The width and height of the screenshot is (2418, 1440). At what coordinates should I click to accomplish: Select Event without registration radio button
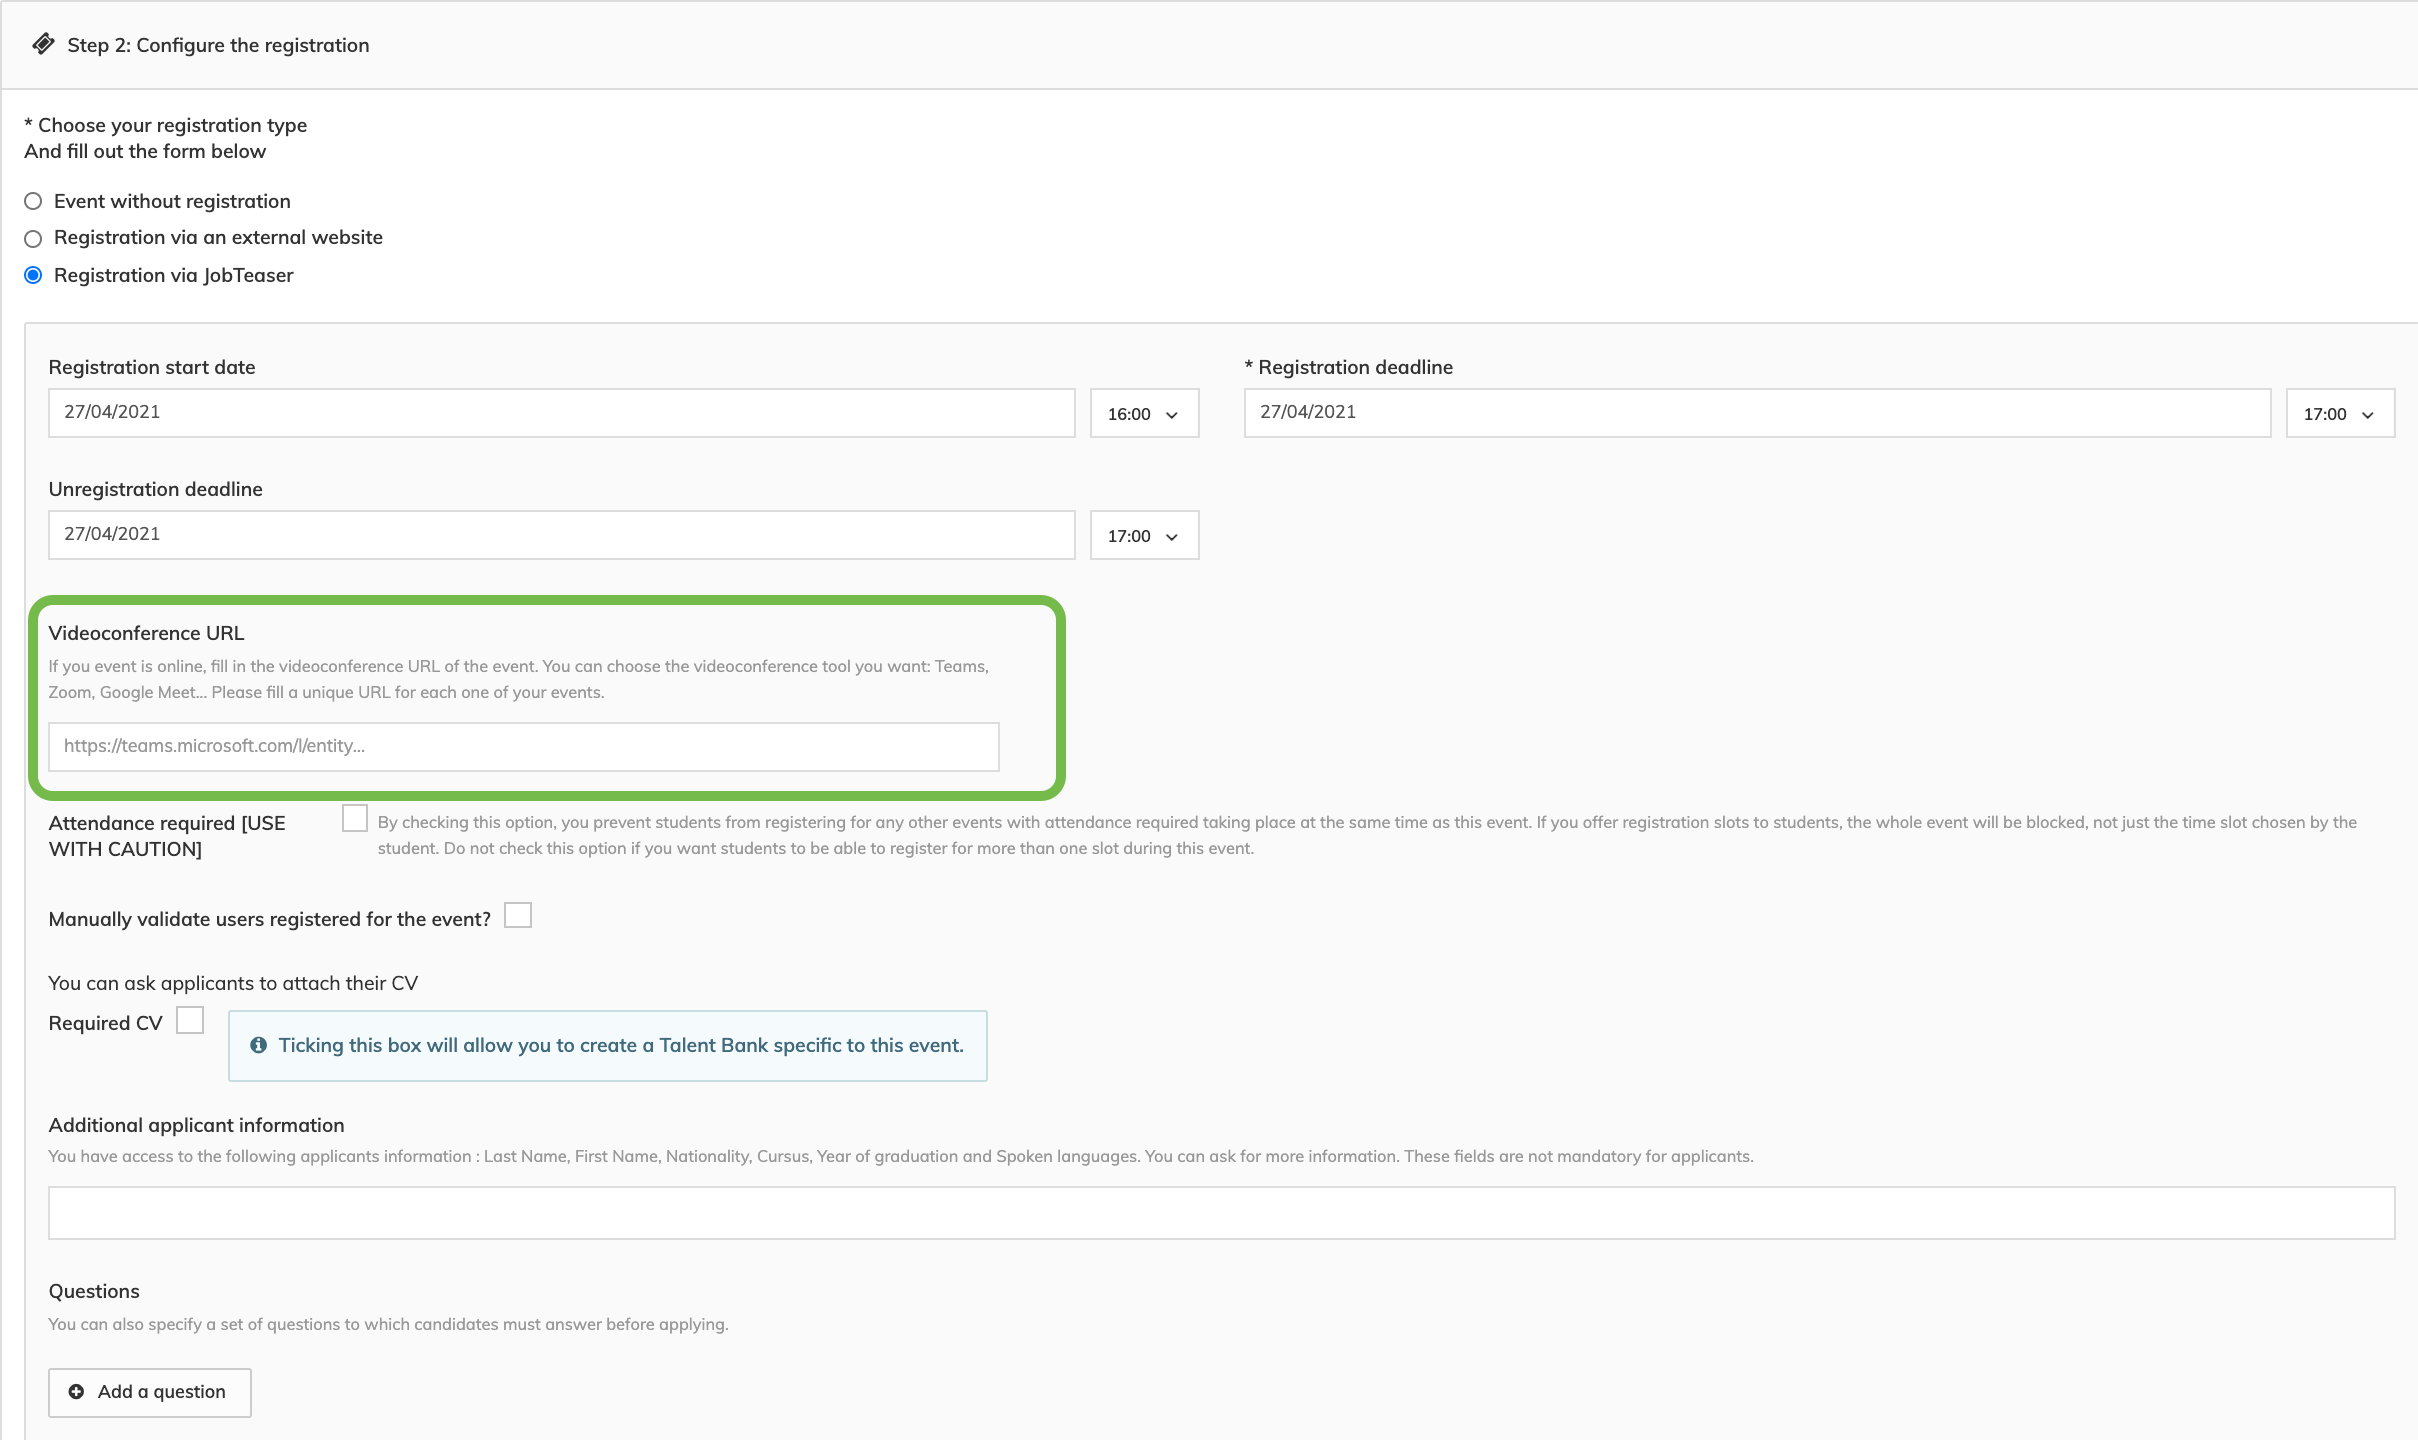tap(33, 201)
